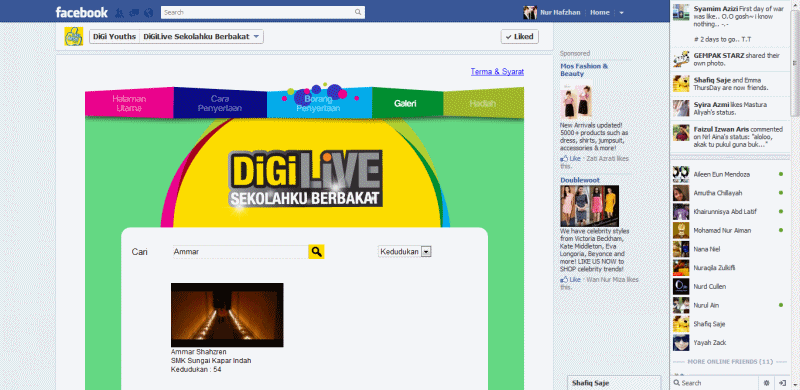Click Nur Hafzhan profile picture

(x=530, y=12)
